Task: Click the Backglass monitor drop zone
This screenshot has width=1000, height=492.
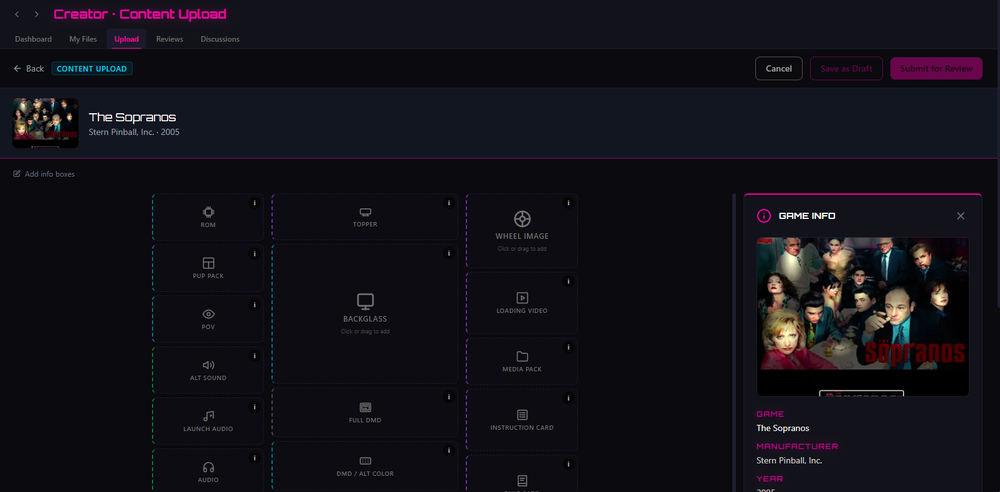Action: [365, 314]
